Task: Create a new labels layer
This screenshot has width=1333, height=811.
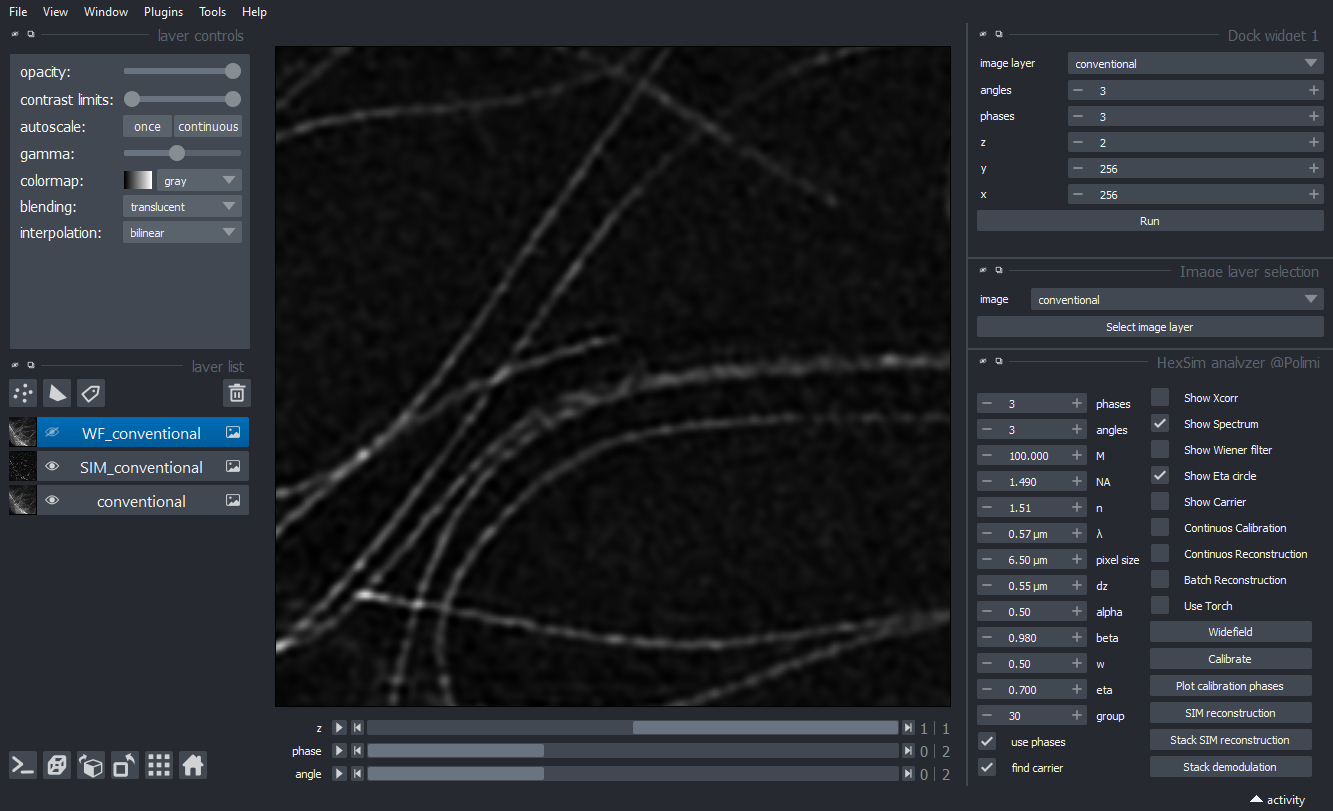Action: coord(91,393)
